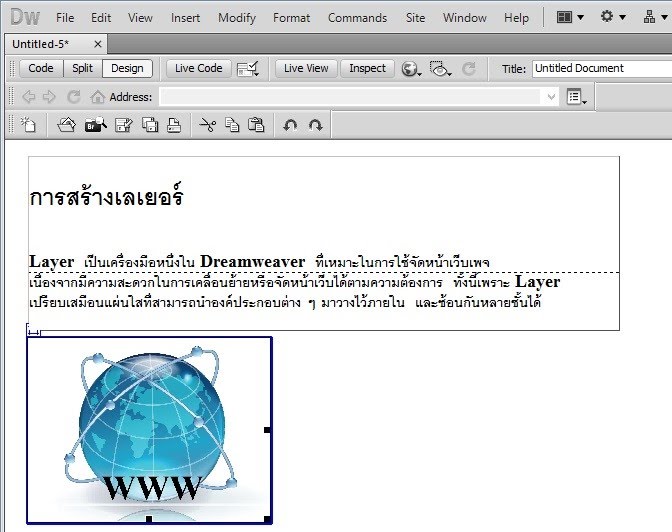Click the Print Code icon
The height and width of the screenshot is (532, 672).
174,125
